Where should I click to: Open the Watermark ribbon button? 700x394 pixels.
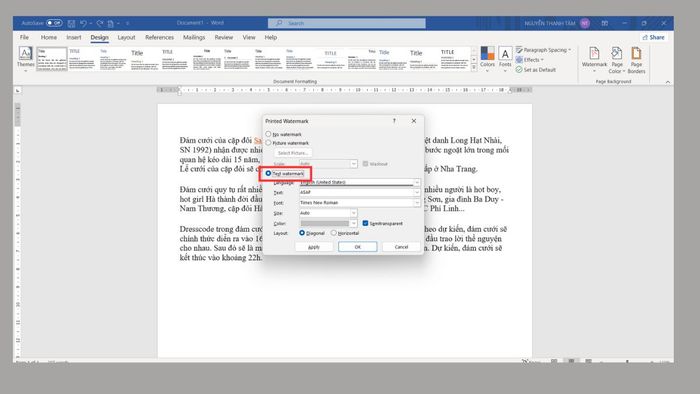[x=594, y=59]
